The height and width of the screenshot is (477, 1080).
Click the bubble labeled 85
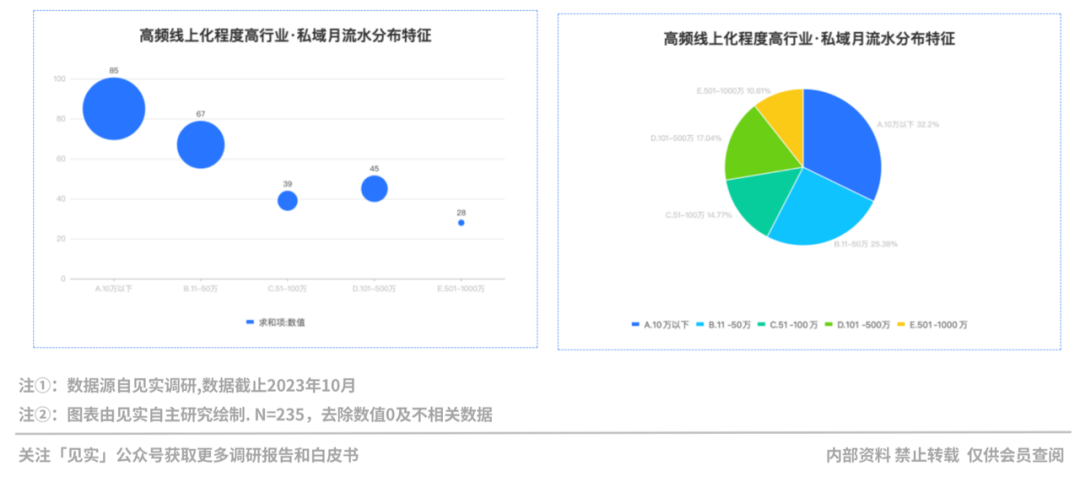pyautogui.click(x=114, y=109)
